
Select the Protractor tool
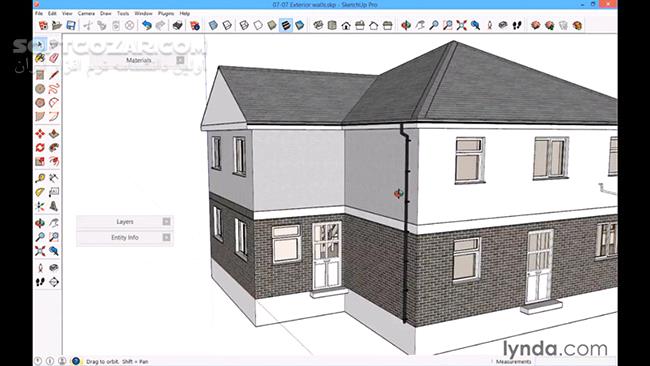point(40,192)
